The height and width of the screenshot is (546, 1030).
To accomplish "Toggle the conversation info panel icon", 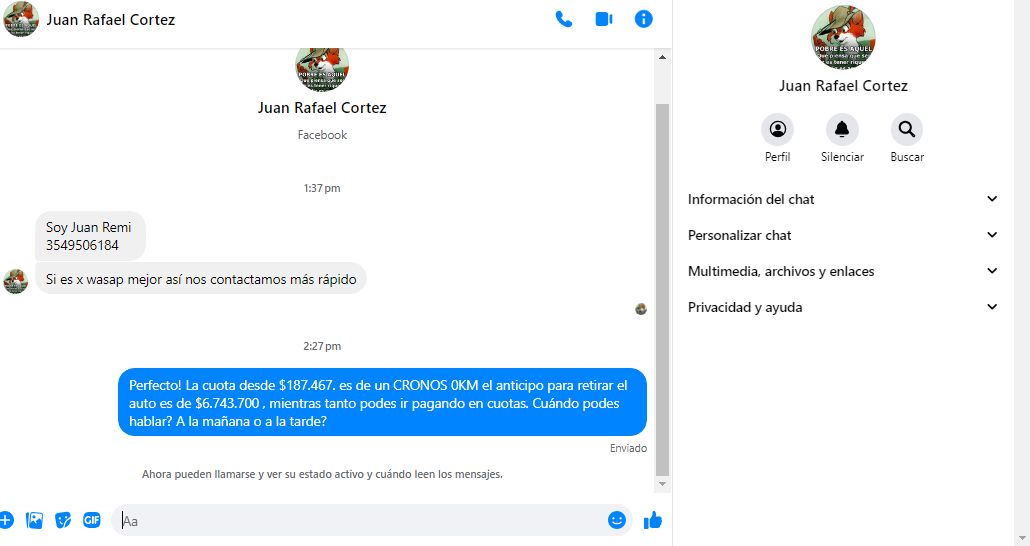I will click(644, 19).
